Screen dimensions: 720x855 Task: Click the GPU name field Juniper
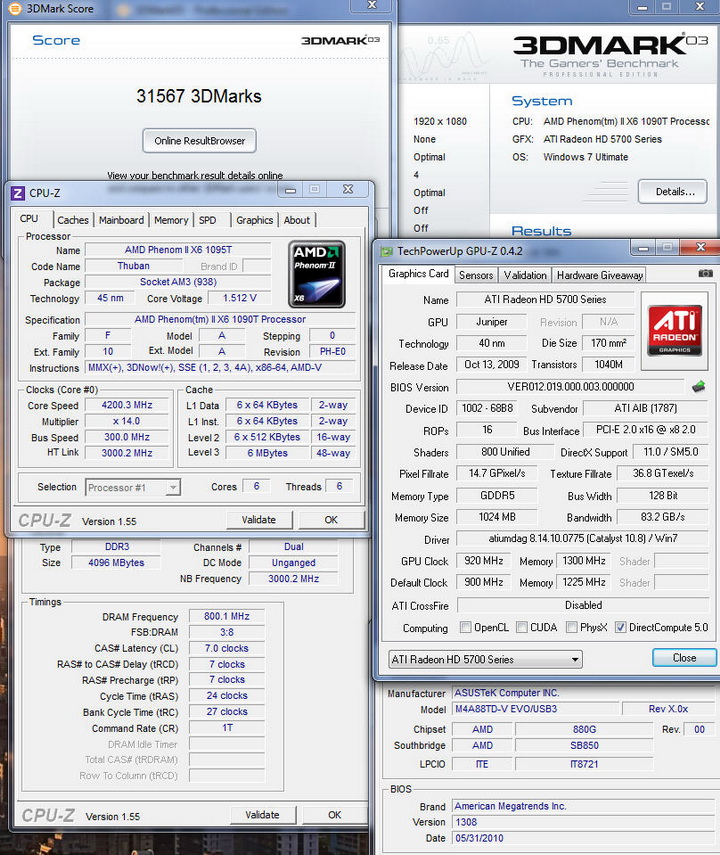(491, 322)
